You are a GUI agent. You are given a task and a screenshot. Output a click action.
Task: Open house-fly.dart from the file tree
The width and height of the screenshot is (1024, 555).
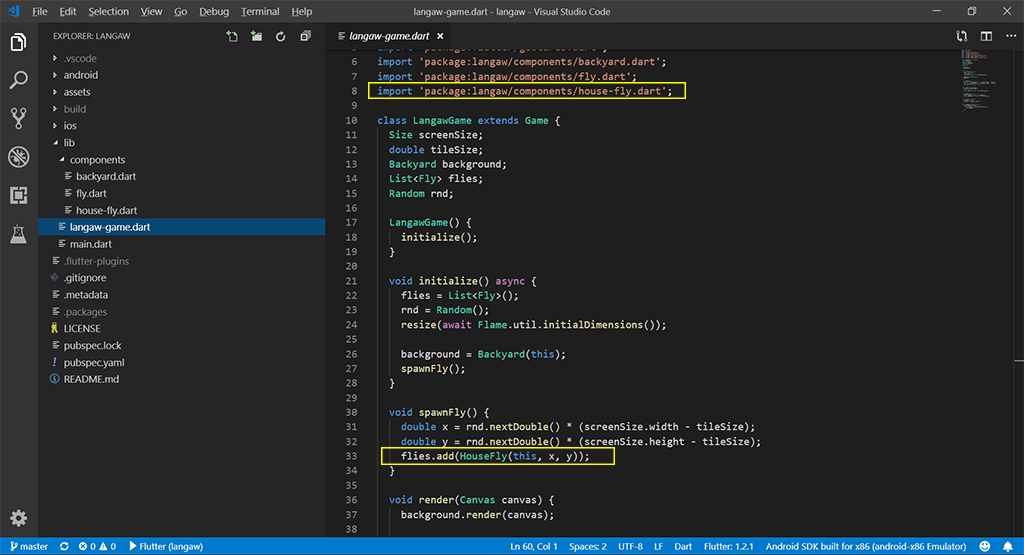106,210
